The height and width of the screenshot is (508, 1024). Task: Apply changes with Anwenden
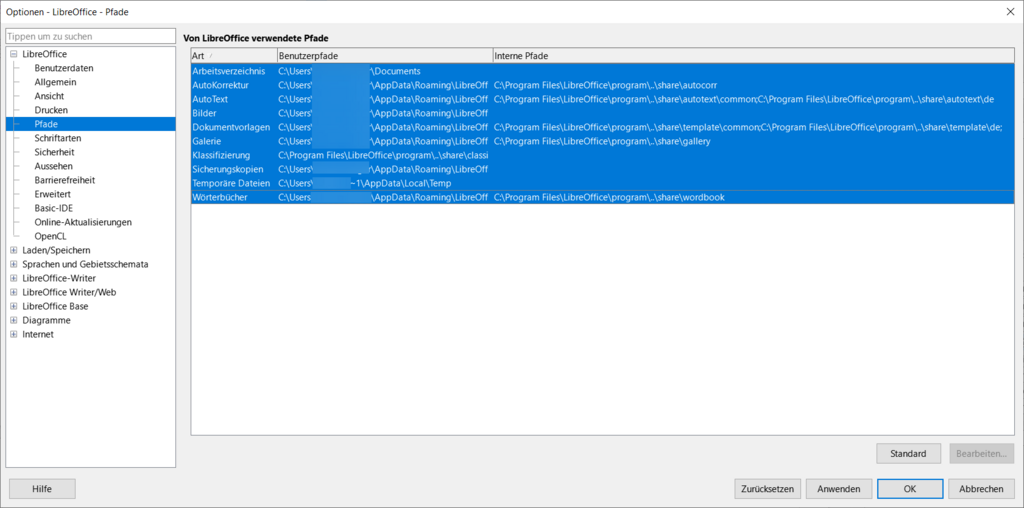(x=839, y=488)
